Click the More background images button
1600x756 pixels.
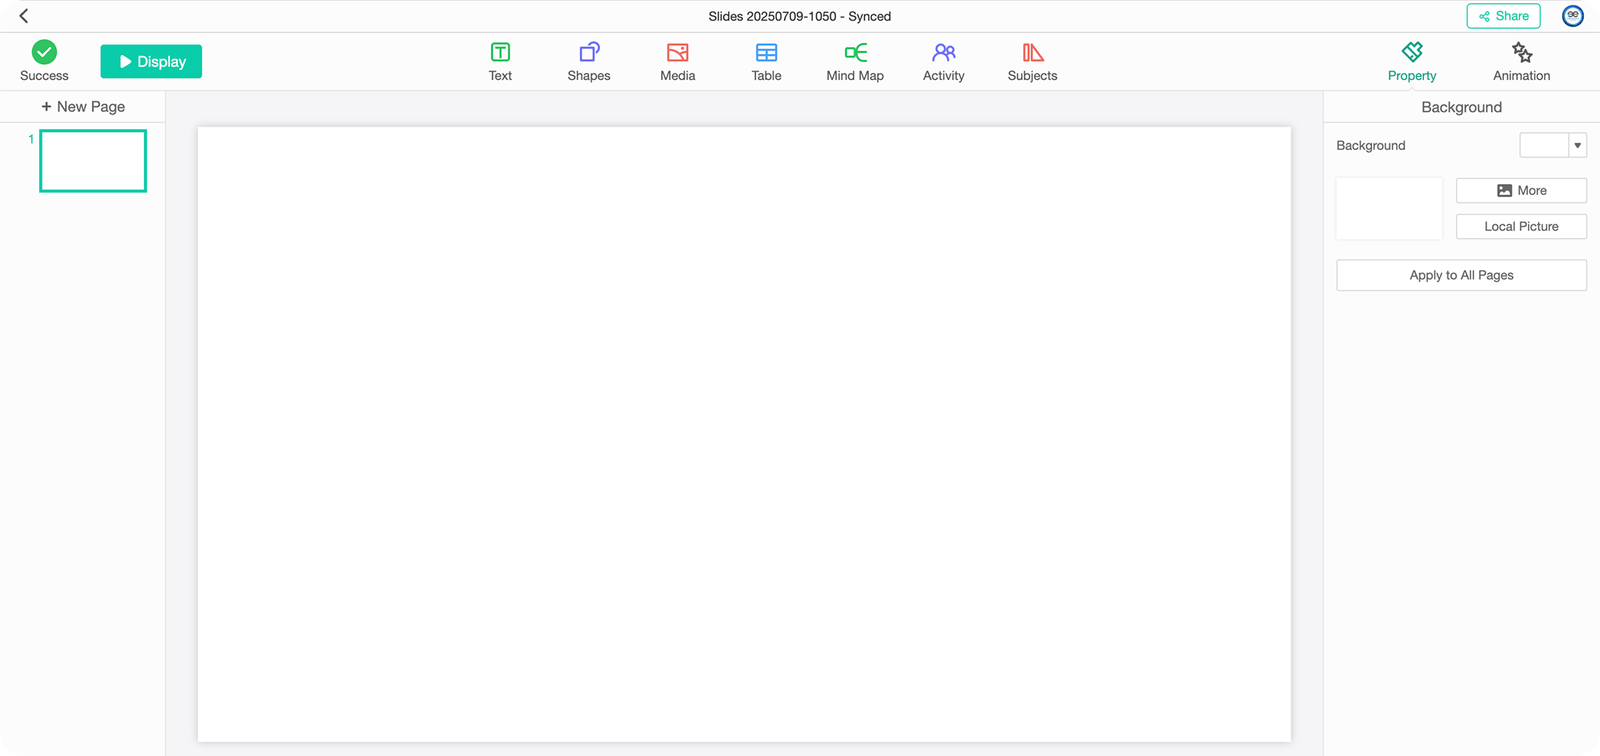1521,190
